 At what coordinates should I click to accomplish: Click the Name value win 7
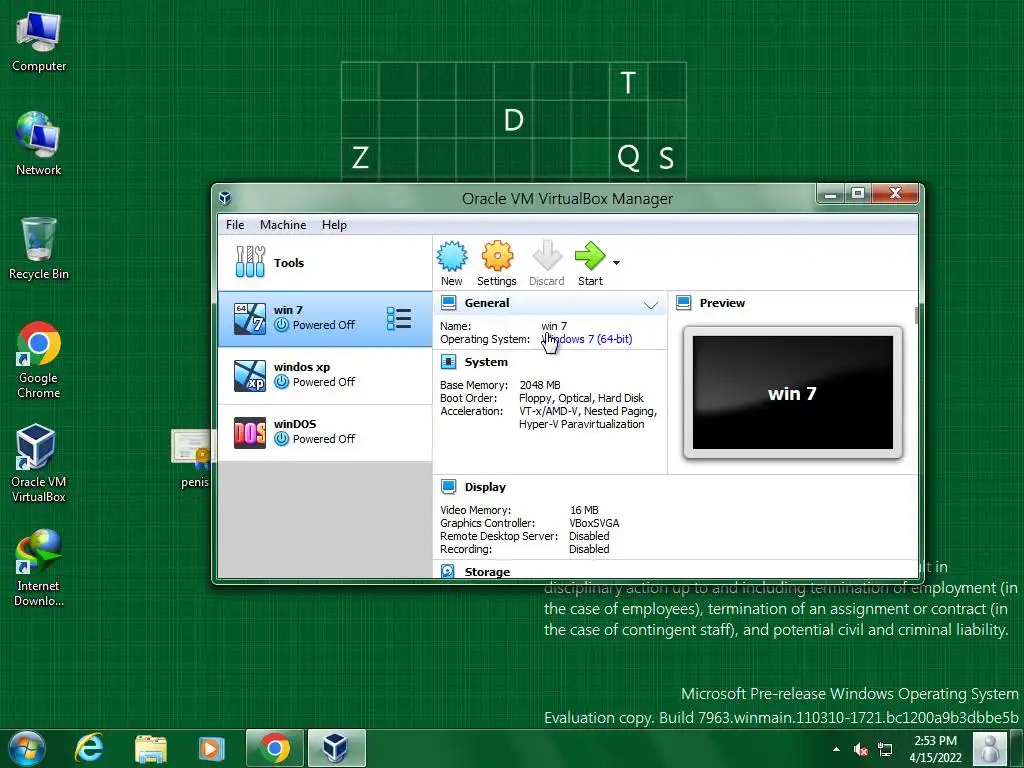(x=554, y=326)
